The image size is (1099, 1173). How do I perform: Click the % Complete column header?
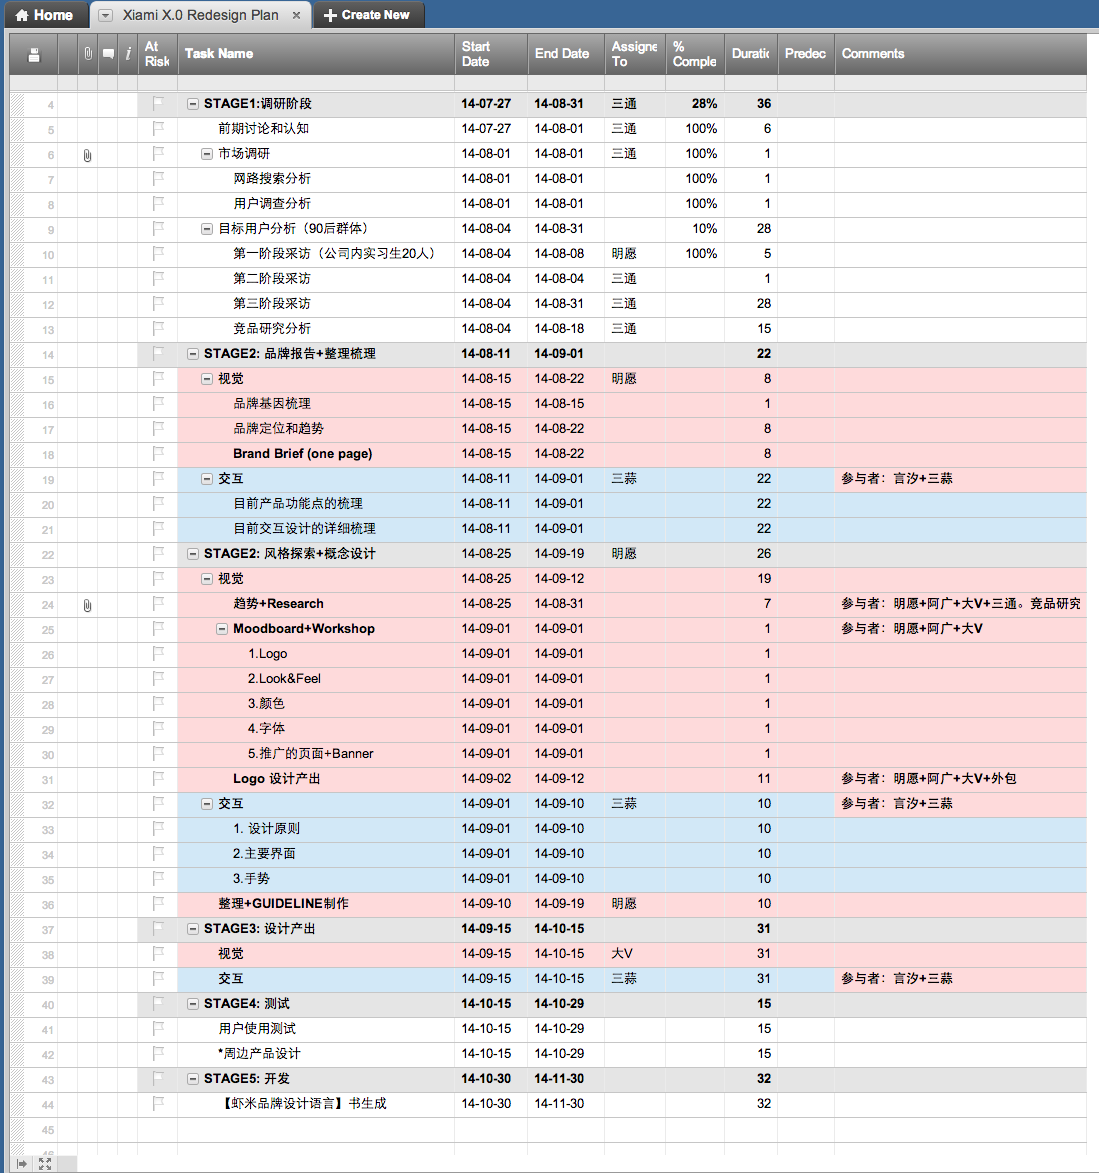695,54
